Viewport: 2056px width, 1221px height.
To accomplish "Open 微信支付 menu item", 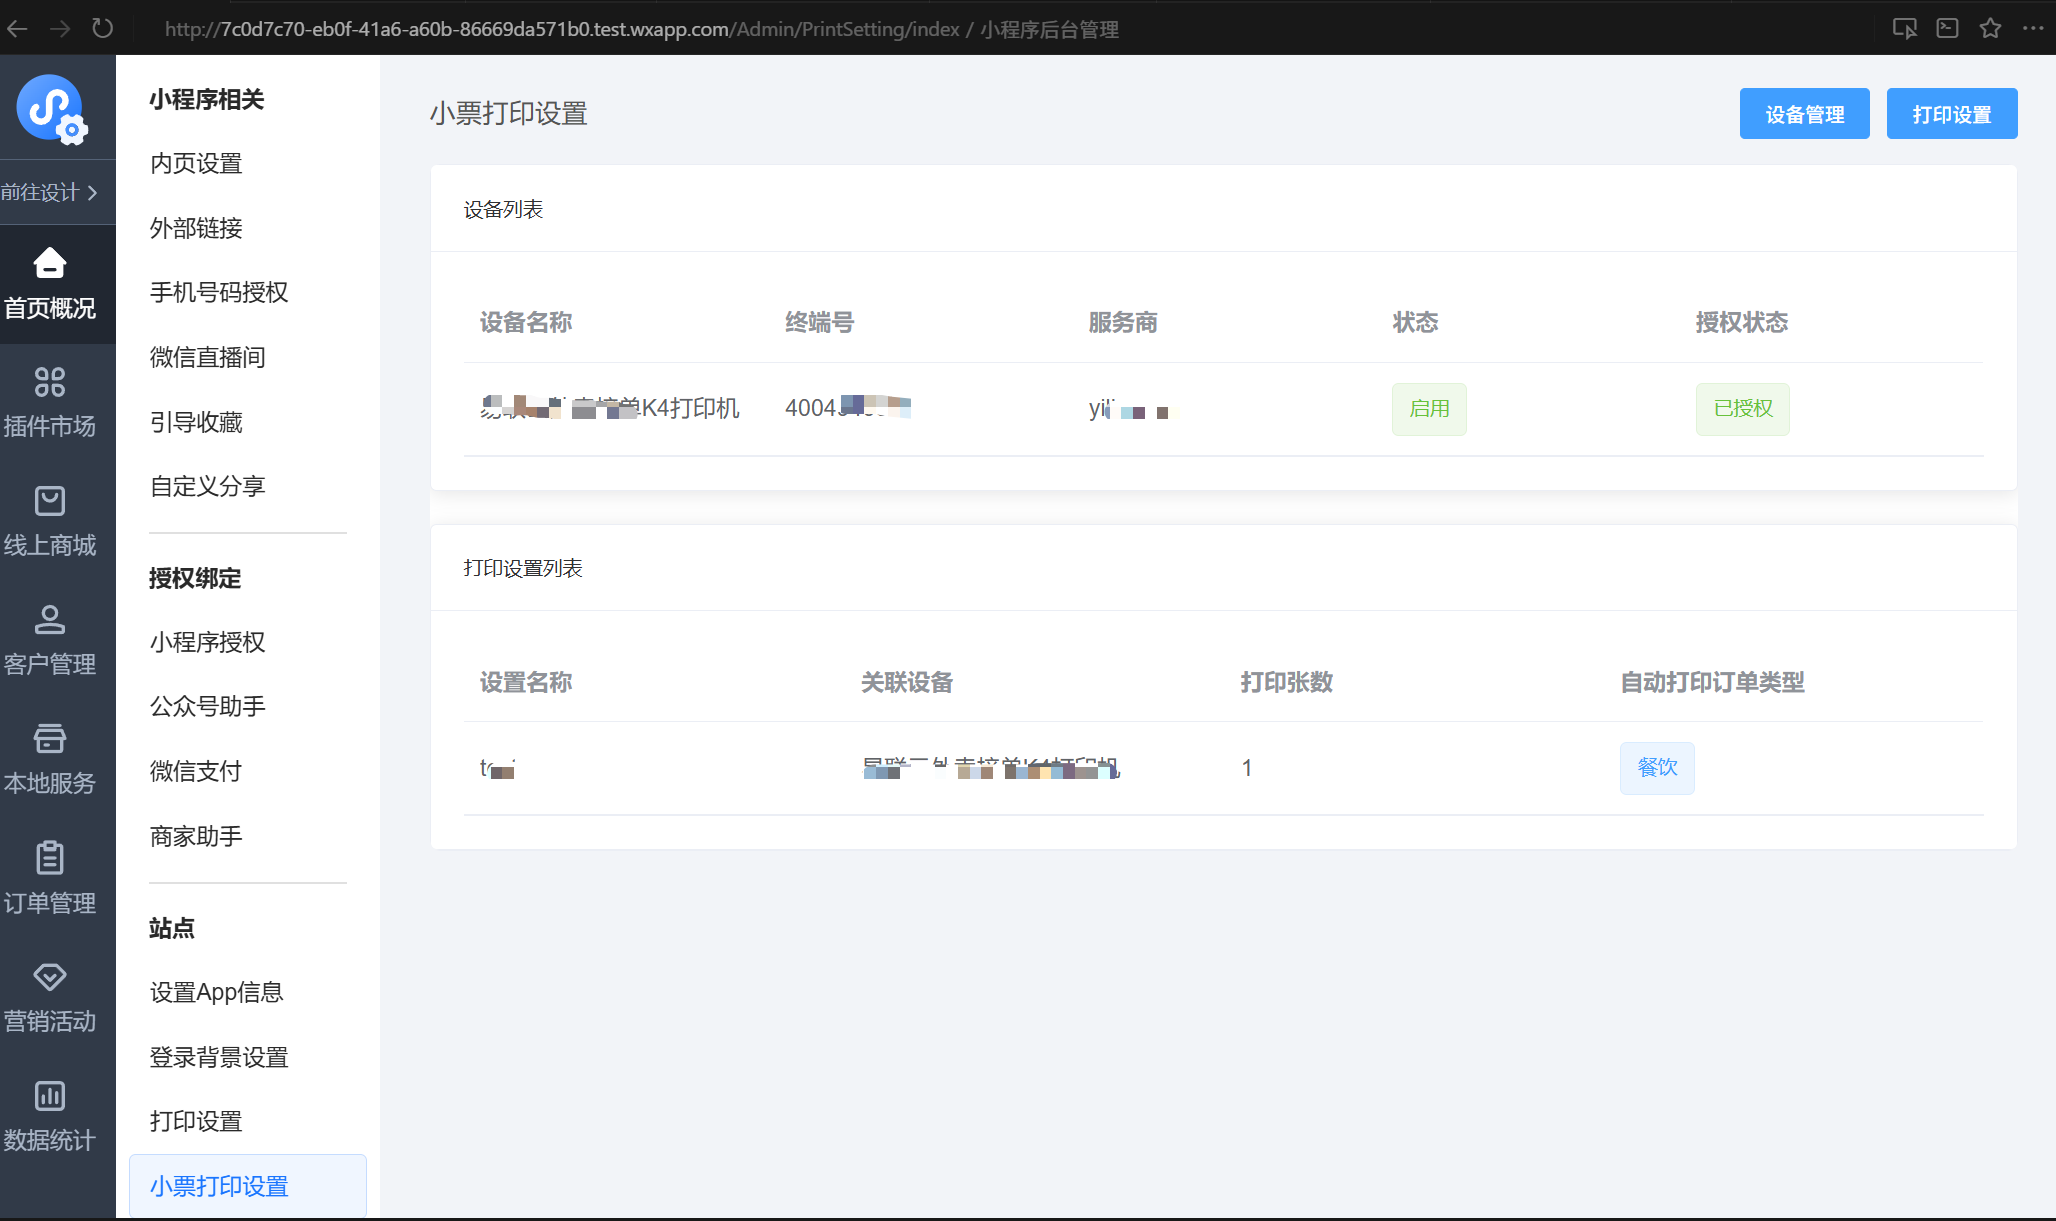I will [196, 771].
